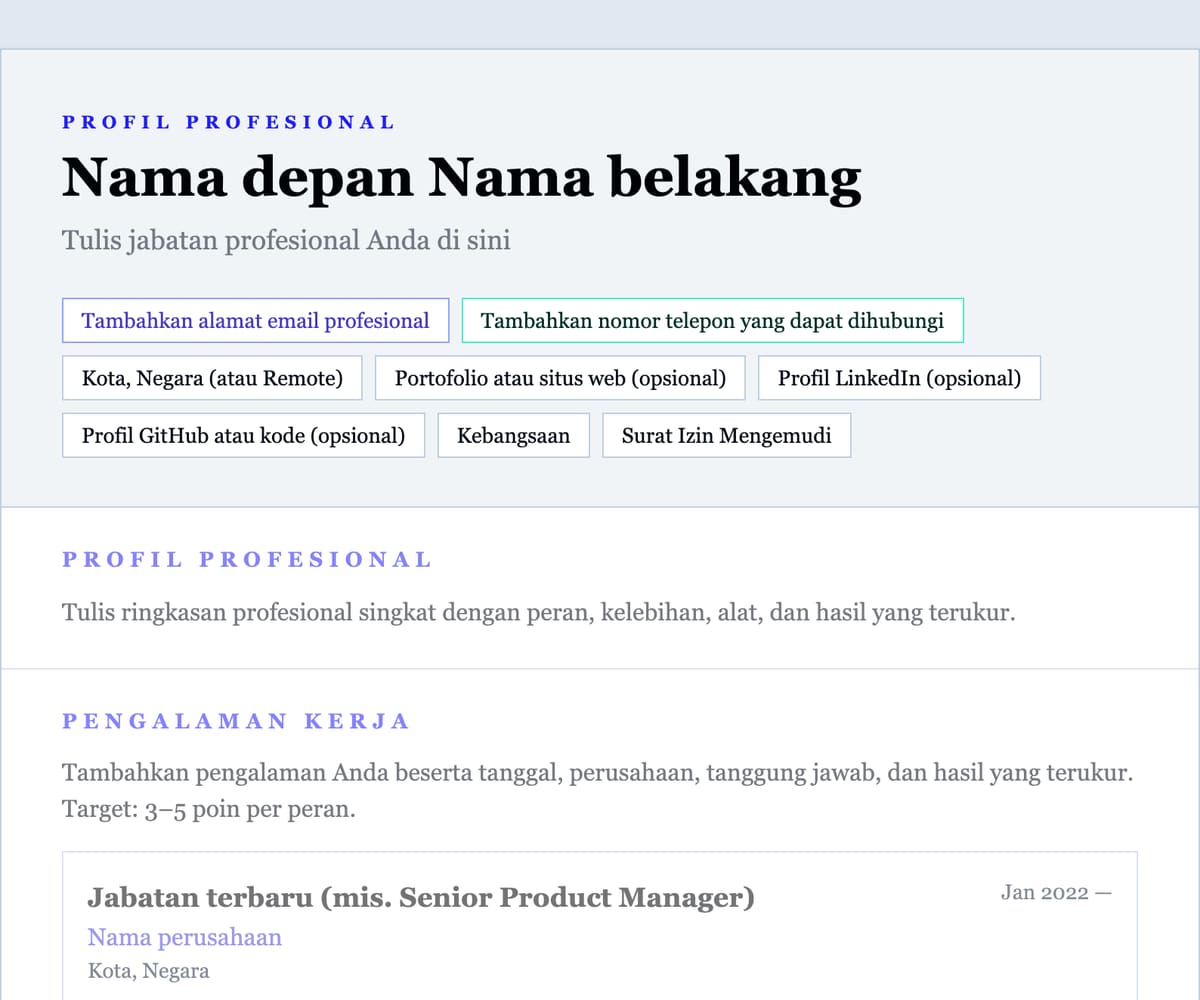Select the Kebangsaan field

click(513, 435)
